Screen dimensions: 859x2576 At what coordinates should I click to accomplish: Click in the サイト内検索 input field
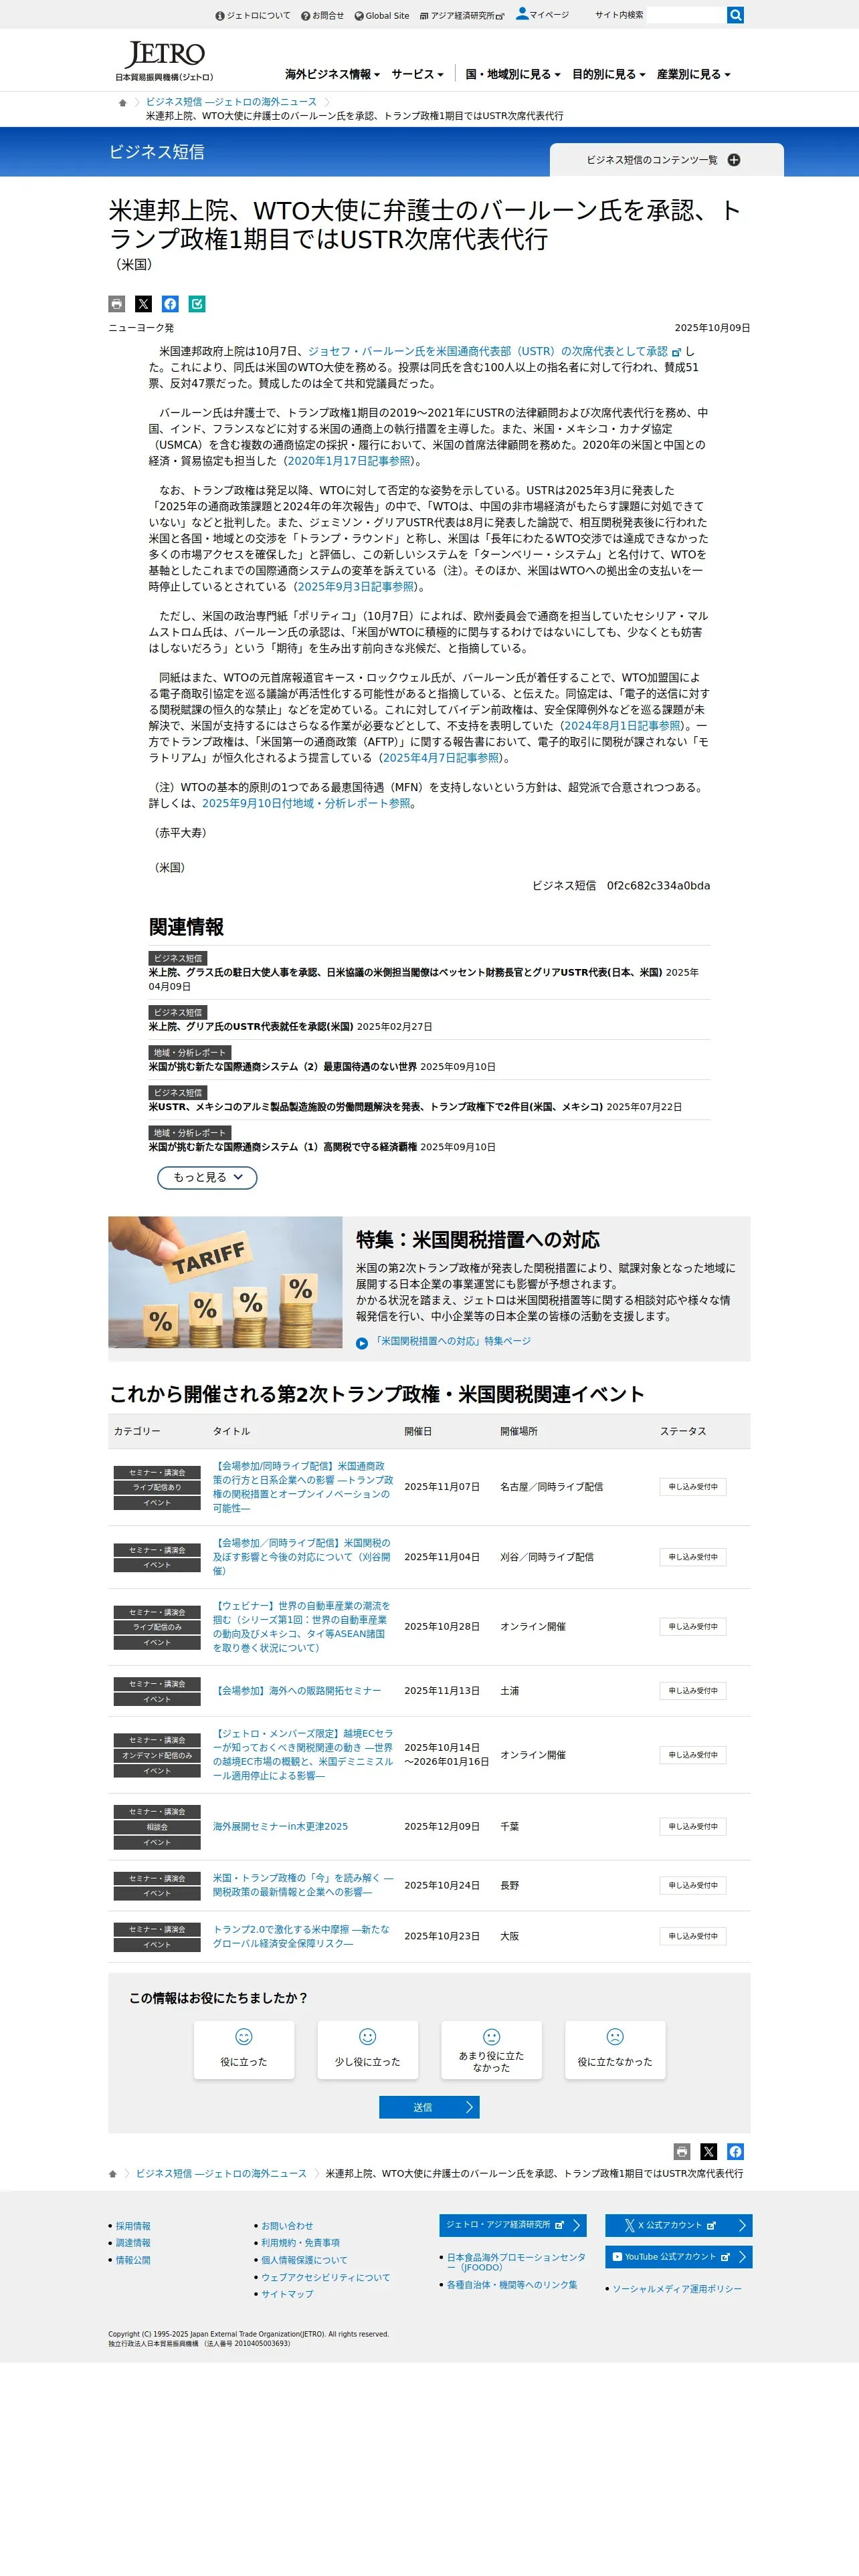pyautogui.click(x=686, y=15)
